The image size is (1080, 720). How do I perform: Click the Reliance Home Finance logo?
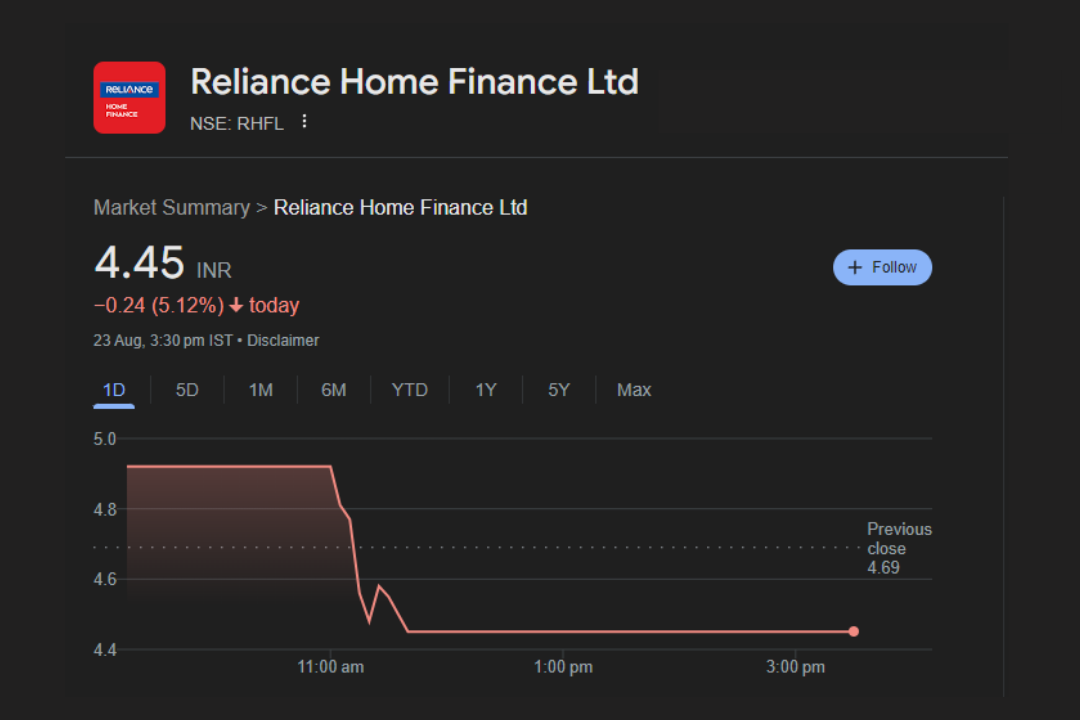pos(129,97)
